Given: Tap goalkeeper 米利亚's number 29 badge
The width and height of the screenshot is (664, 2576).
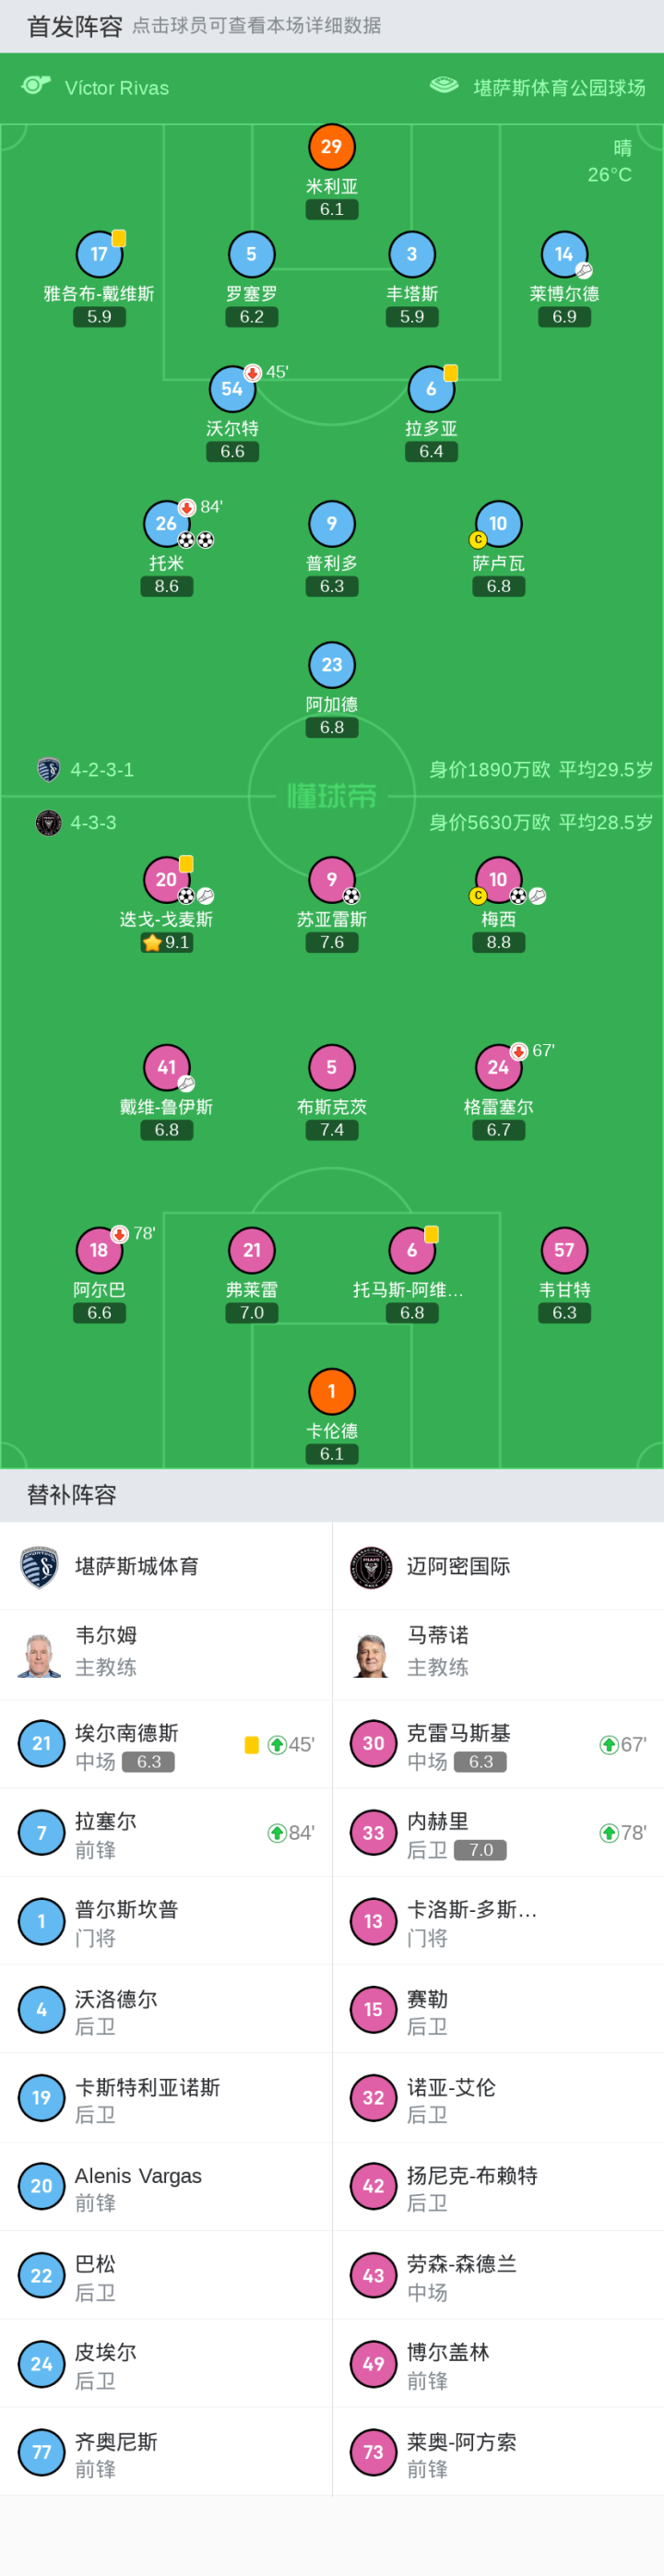Looking at the screenshot, I should point(331,147).
